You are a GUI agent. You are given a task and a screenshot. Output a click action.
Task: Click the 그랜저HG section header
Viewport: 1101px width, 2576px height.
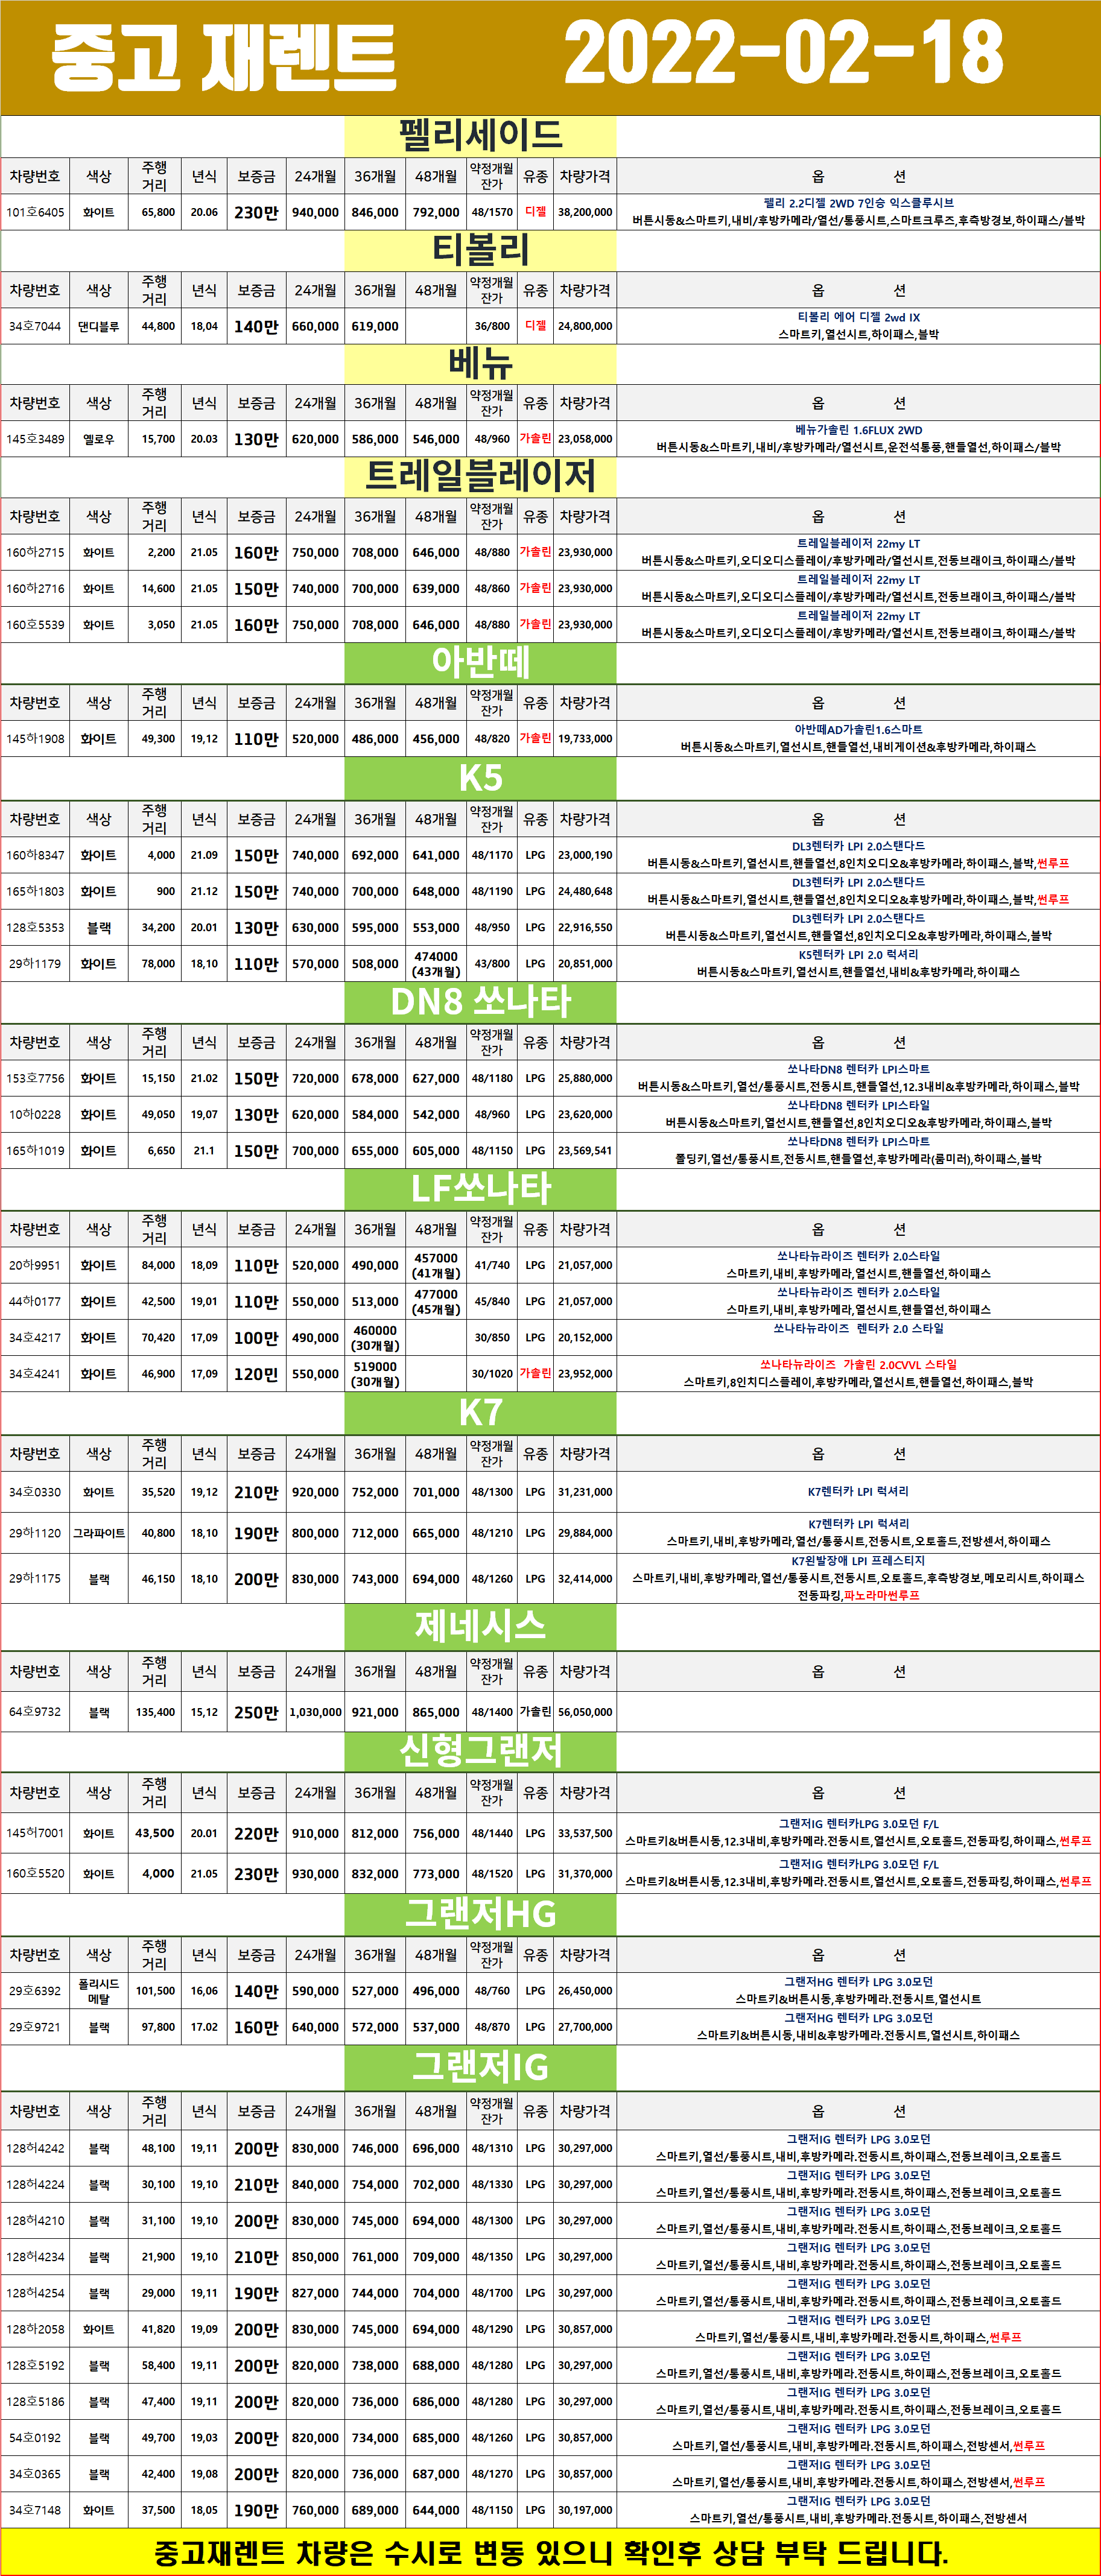pos(480,1913)
